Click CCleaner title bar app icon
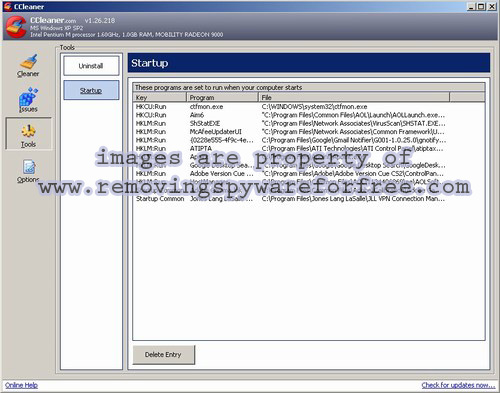 point(8,6)
